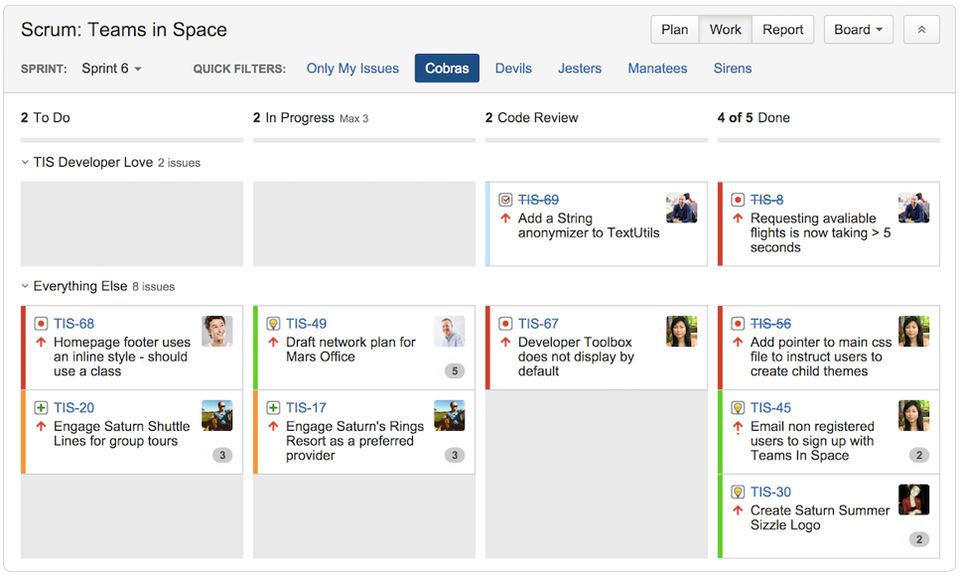Switch to Report mode
Screen dimensions: 960x578
tap(782, 29)
